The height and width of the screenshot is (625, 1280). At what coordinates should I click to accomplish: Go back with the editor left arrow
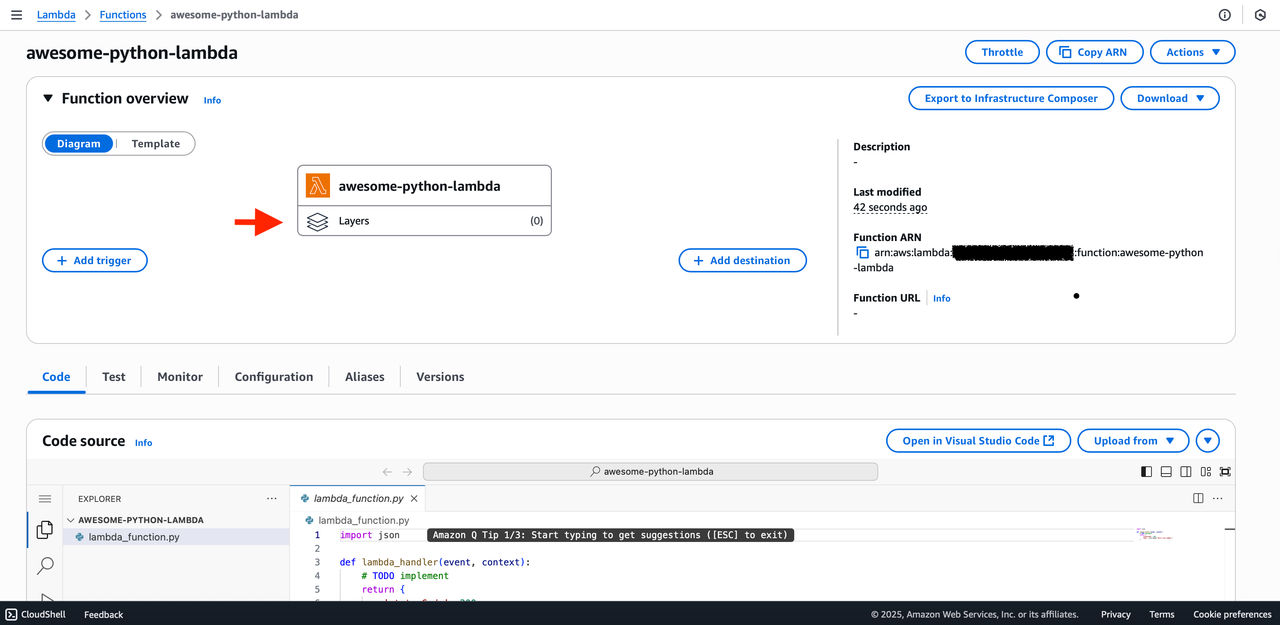click(388, 472)
